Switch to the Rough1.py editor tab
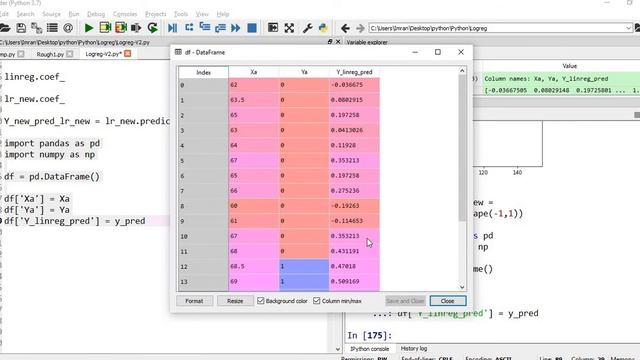This screenshot has width=640, height=360. coord(50,54)
